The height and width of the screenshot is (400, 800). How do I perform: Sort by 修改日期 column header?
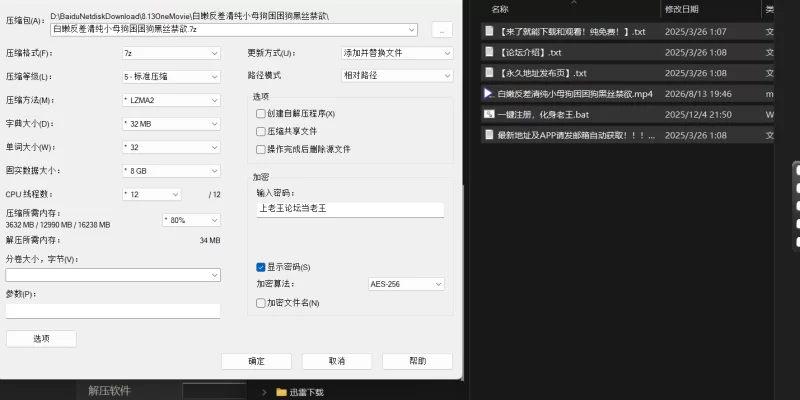pyautogui.click(x=682, y=9)
